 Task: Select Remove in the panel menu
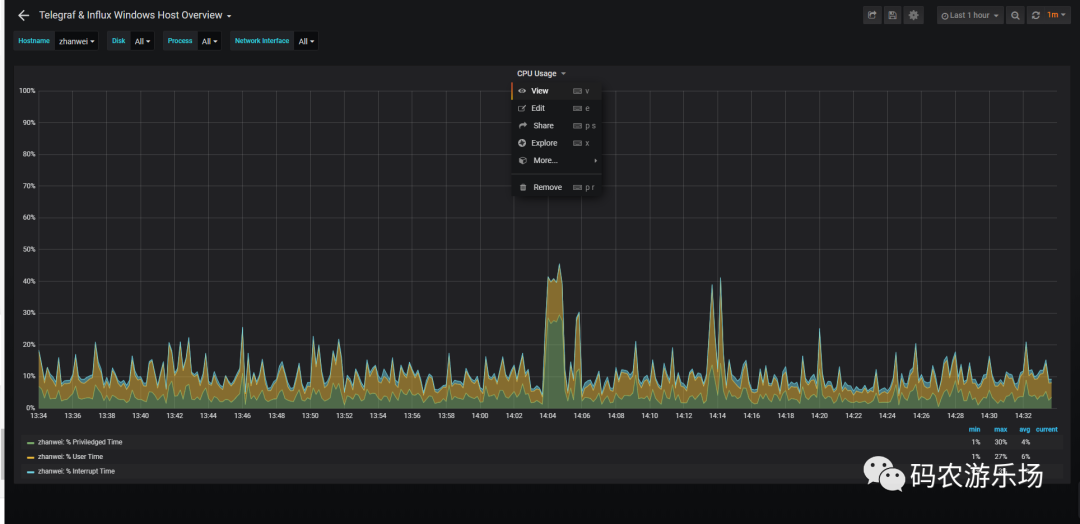tap(557, 187)
